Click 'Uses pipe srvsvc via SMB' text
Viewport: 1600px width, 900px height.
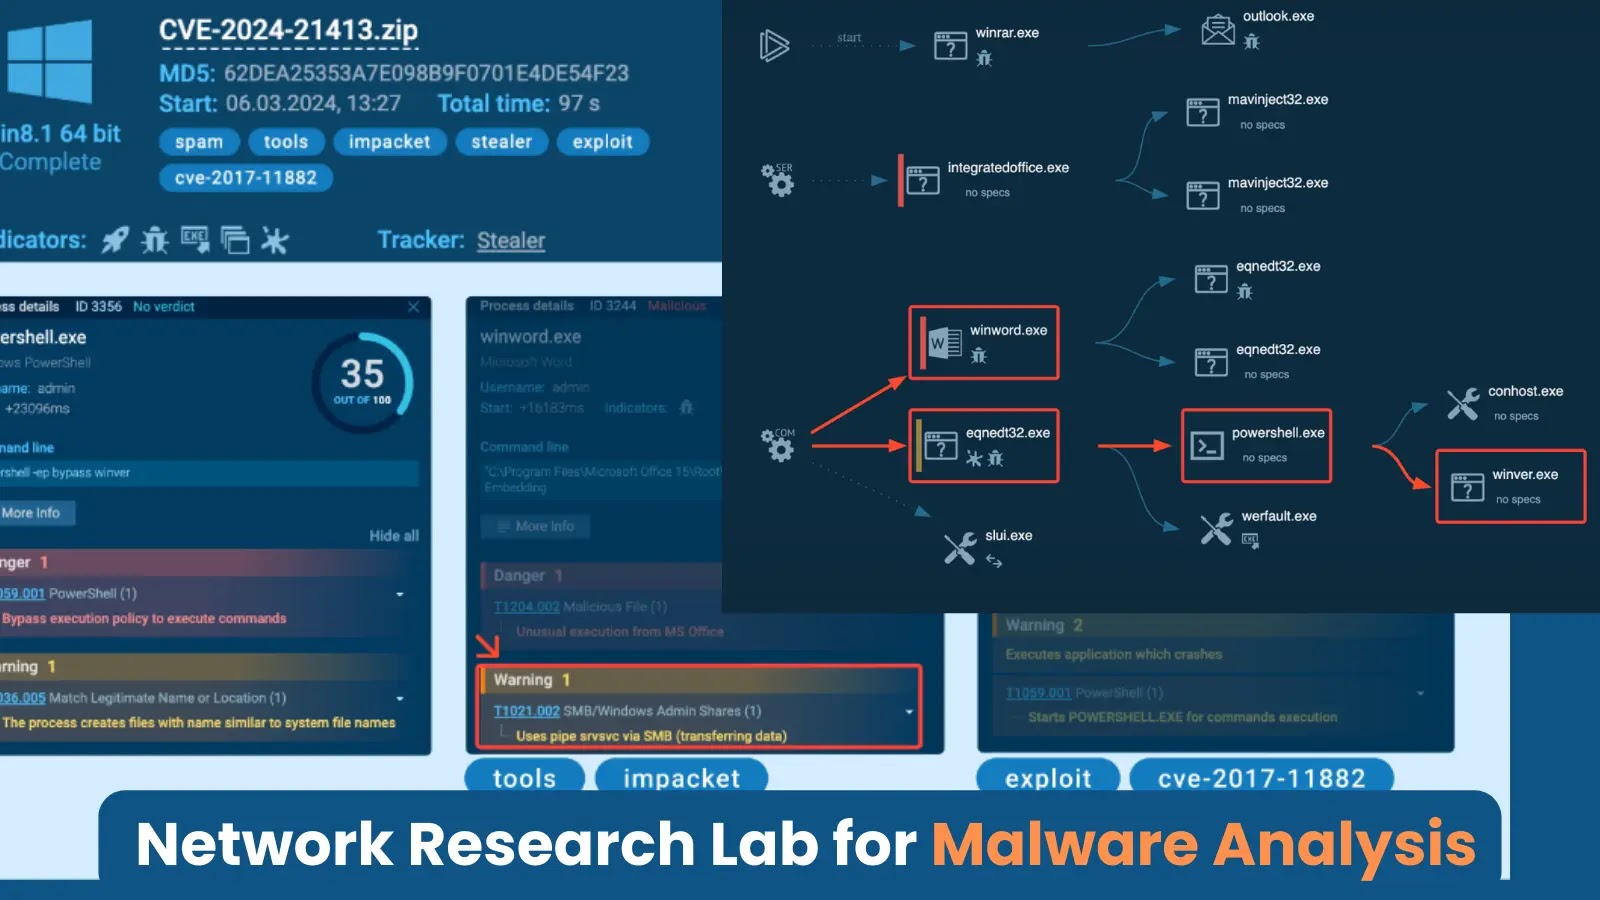[652, 736]
